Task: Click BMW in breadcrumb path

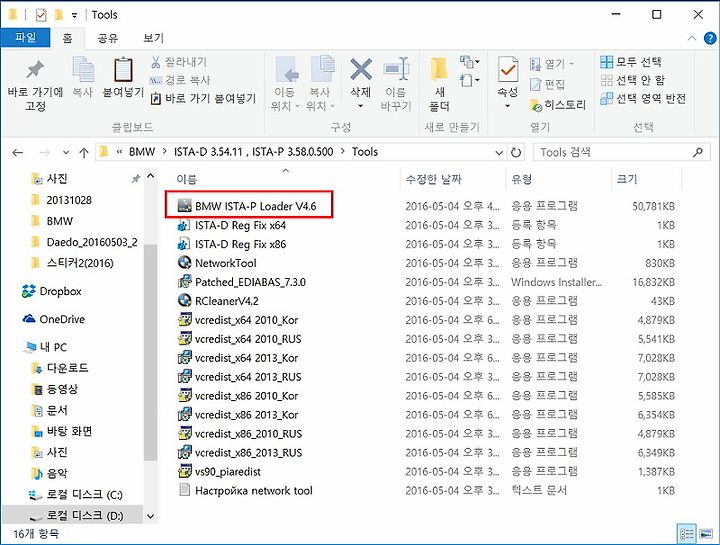Action: (142, 152)
